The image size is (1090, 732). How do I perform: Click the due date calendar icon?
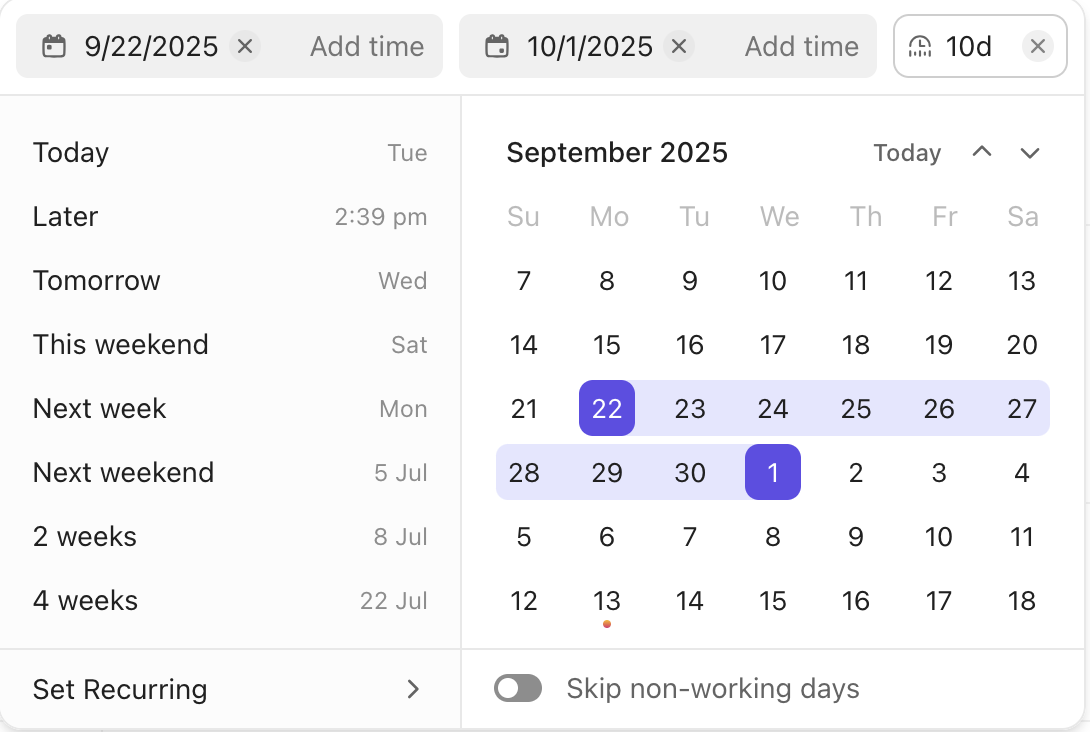497,46
